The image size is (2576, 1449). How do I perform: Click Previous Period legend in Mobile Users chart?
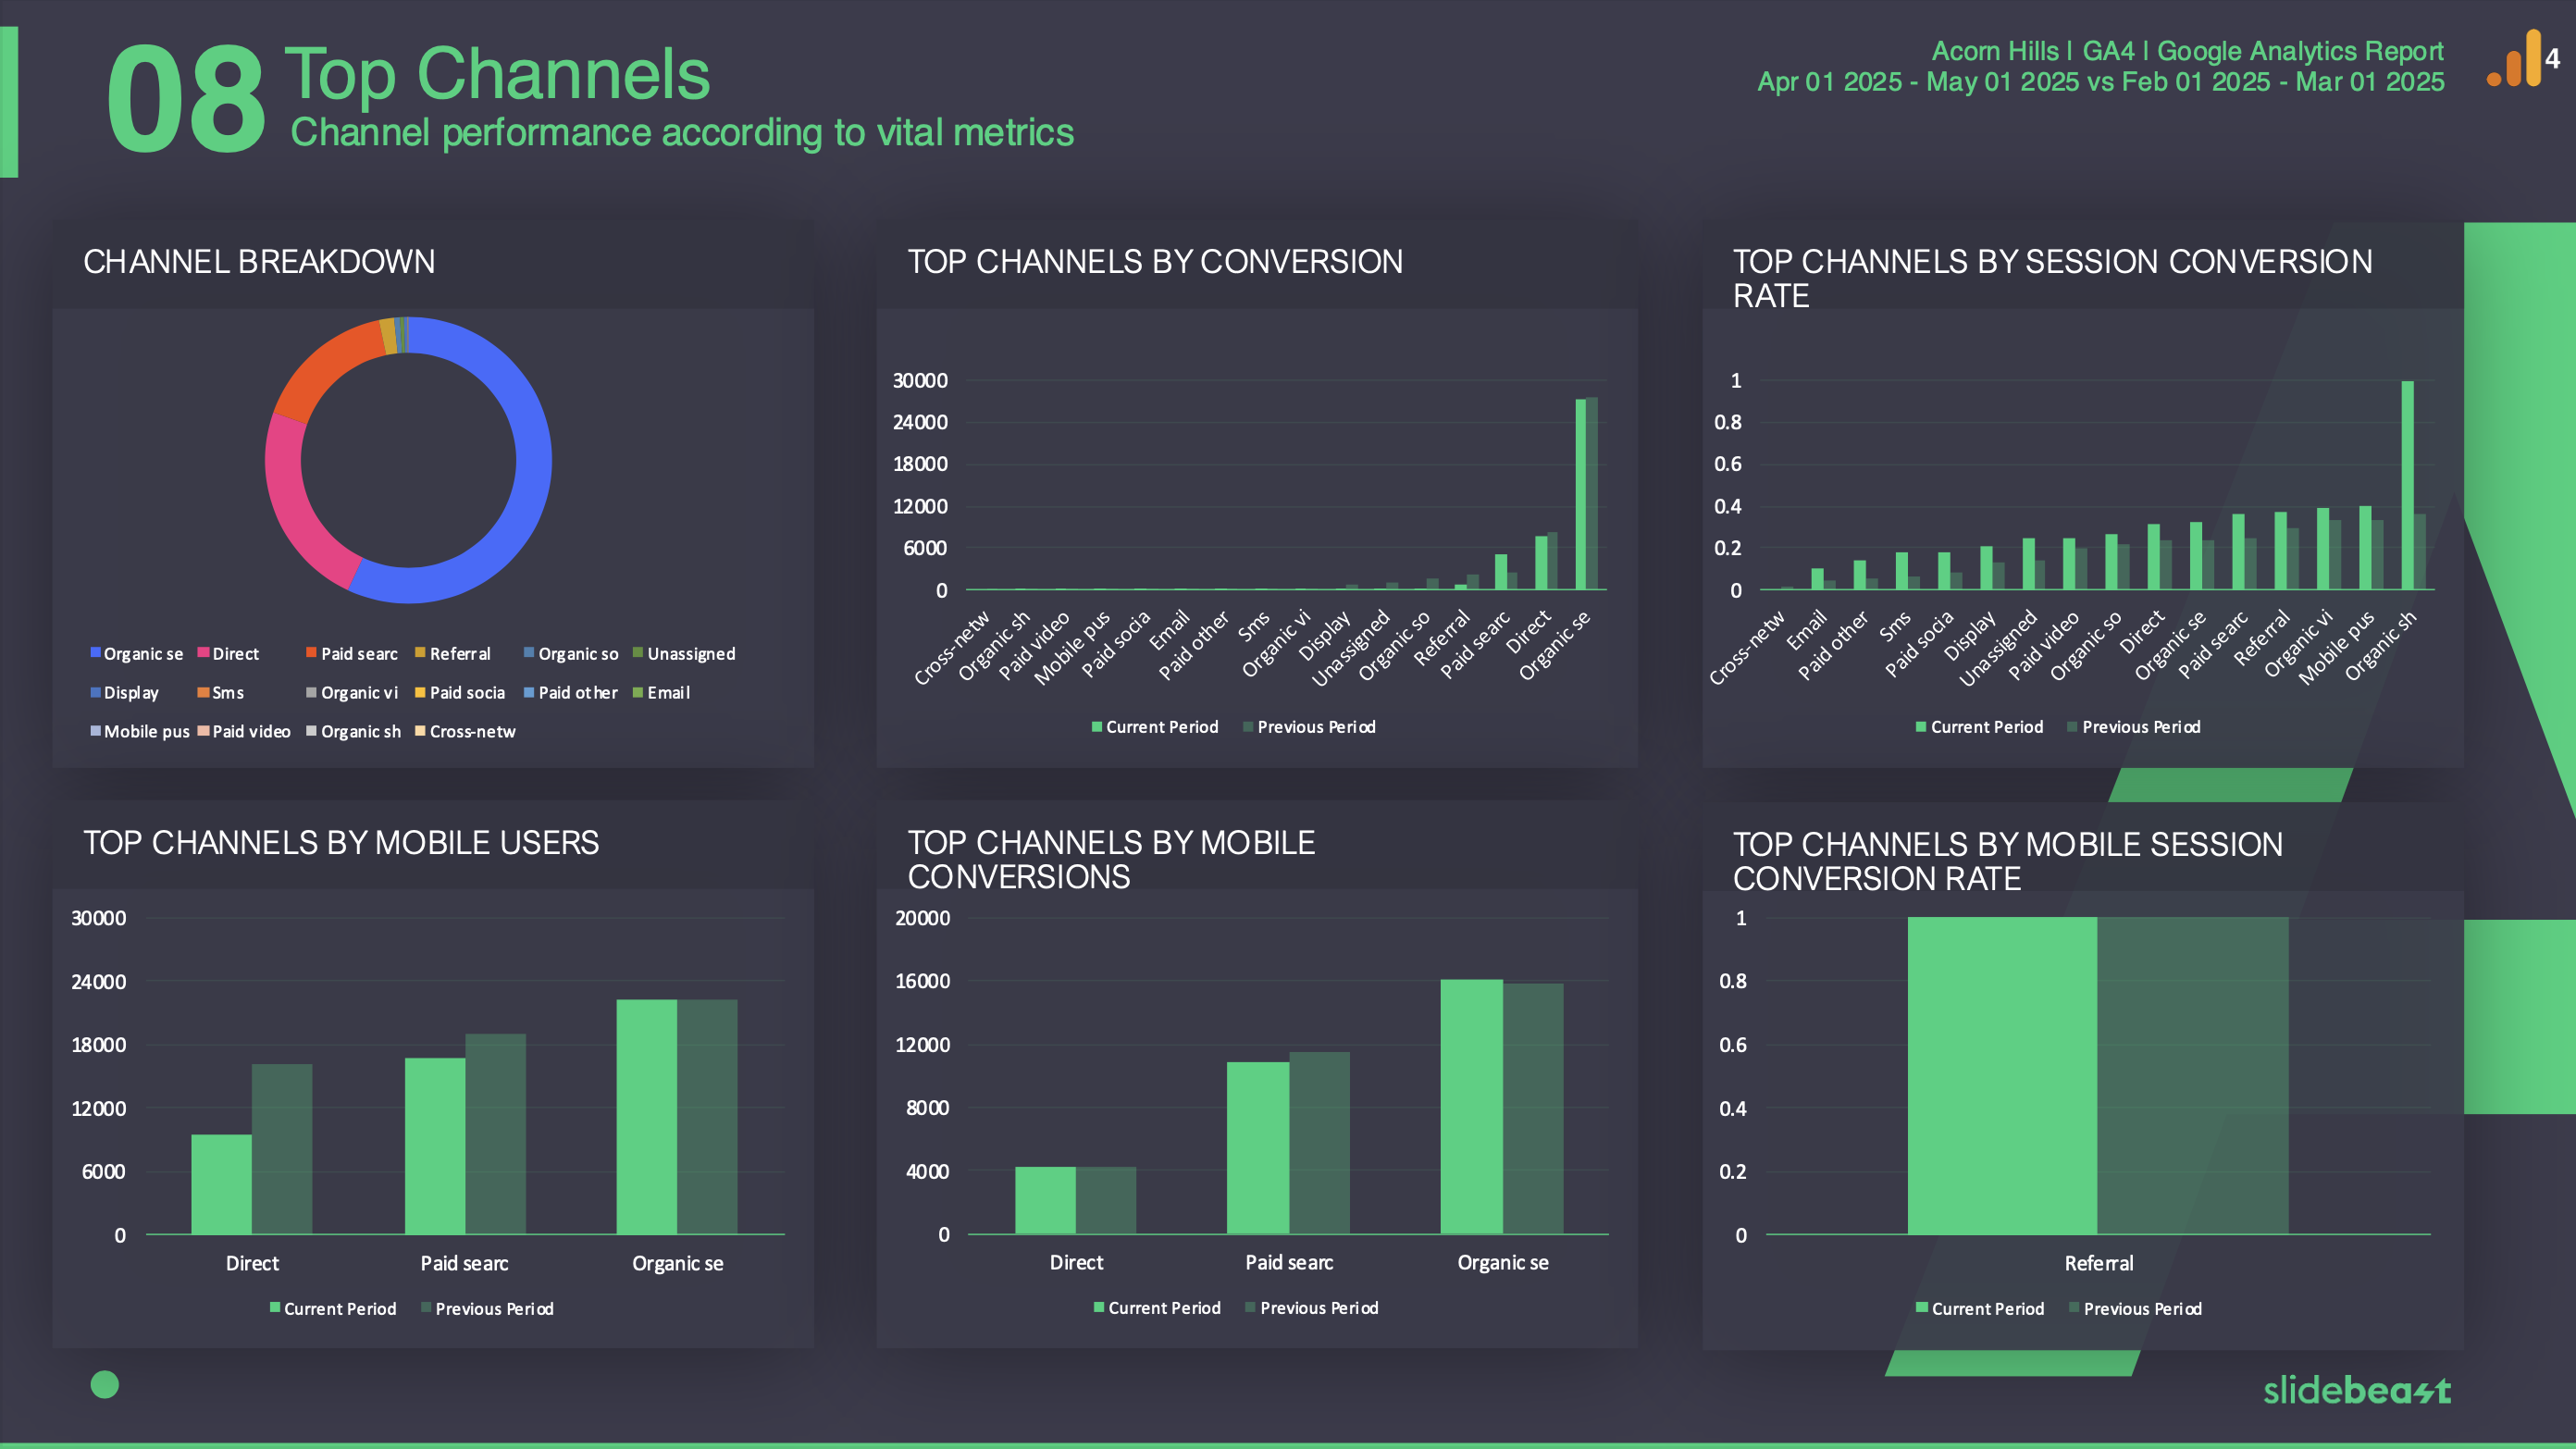[487, 1309]
